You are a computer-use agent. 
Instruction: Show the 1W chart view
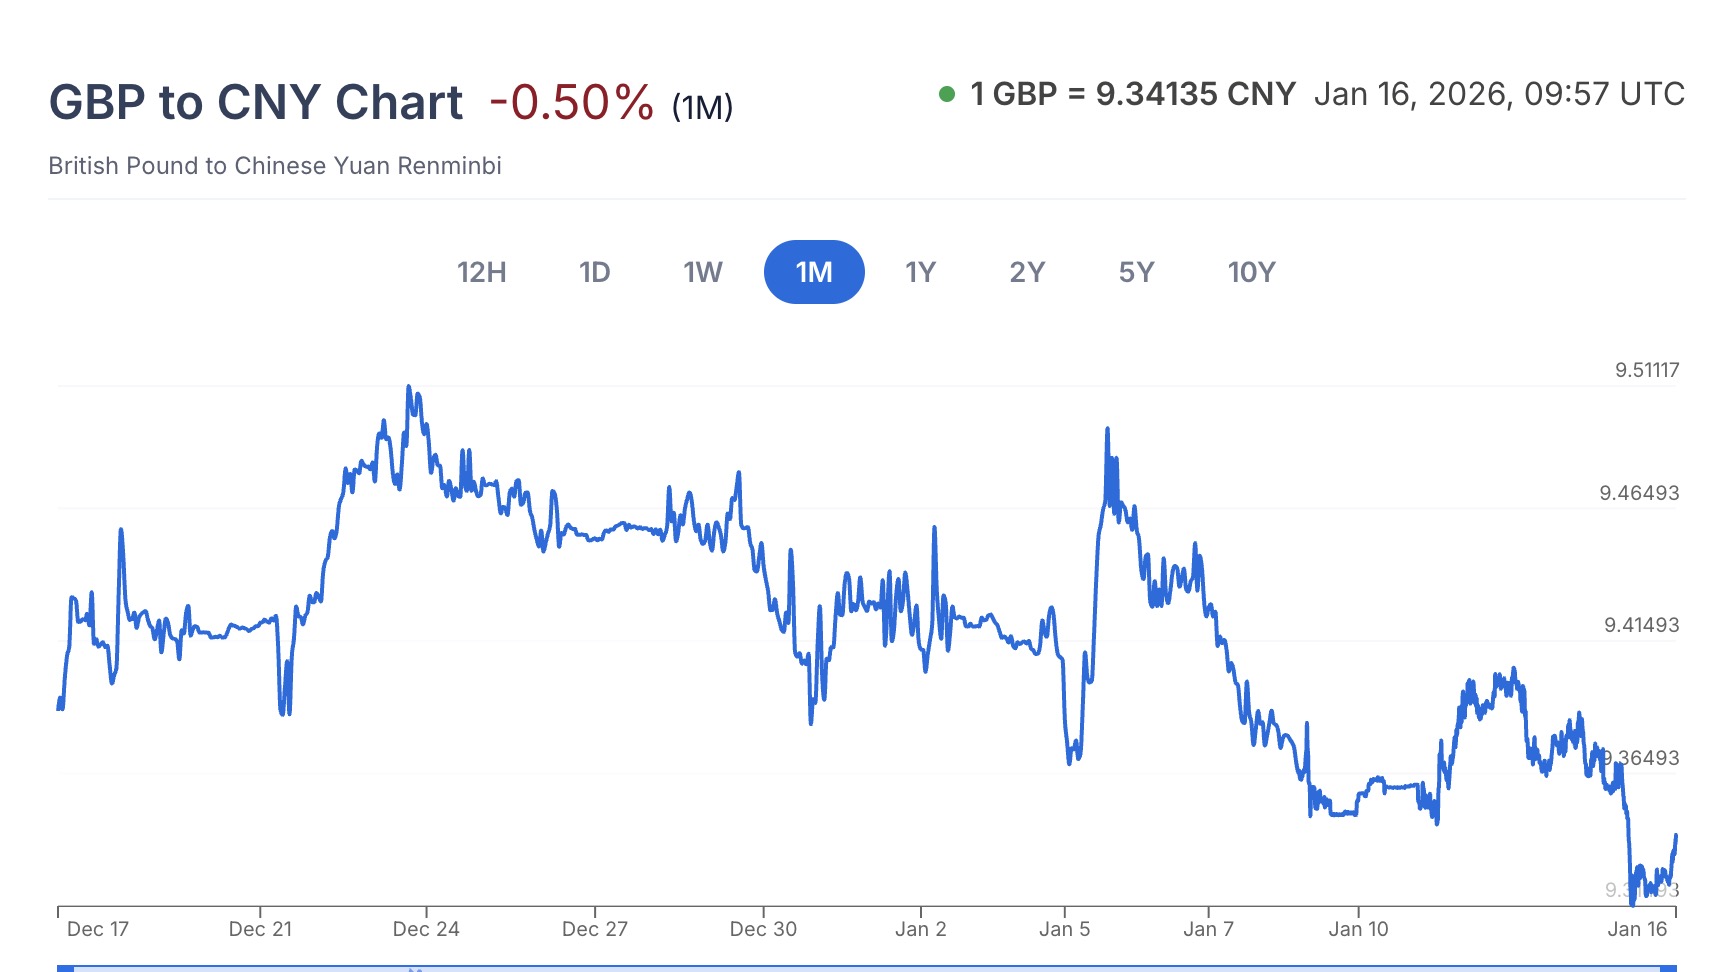[x=702, y=272]
